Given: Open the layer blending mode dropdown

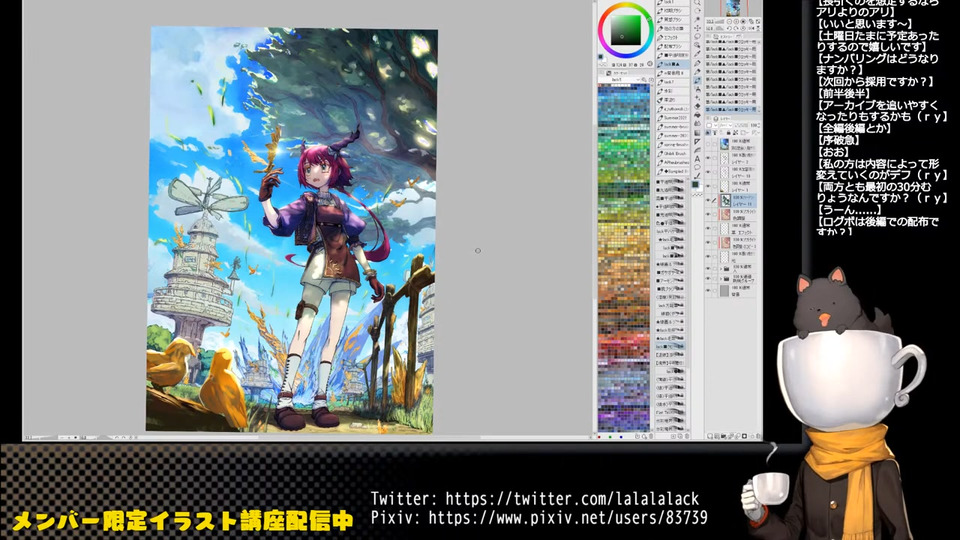Looking at the screenshot, I should click(726, 125).
